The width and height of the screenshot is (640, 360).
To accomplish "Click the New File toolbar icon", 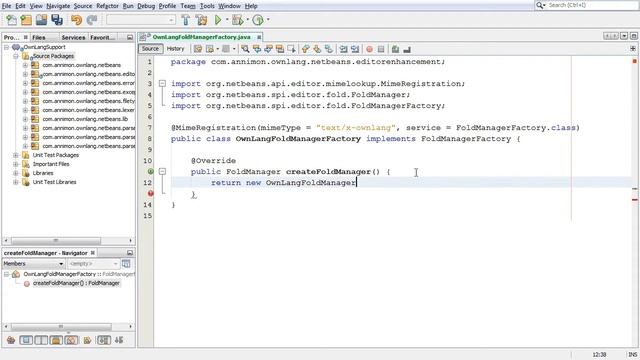I will (11, 20).
